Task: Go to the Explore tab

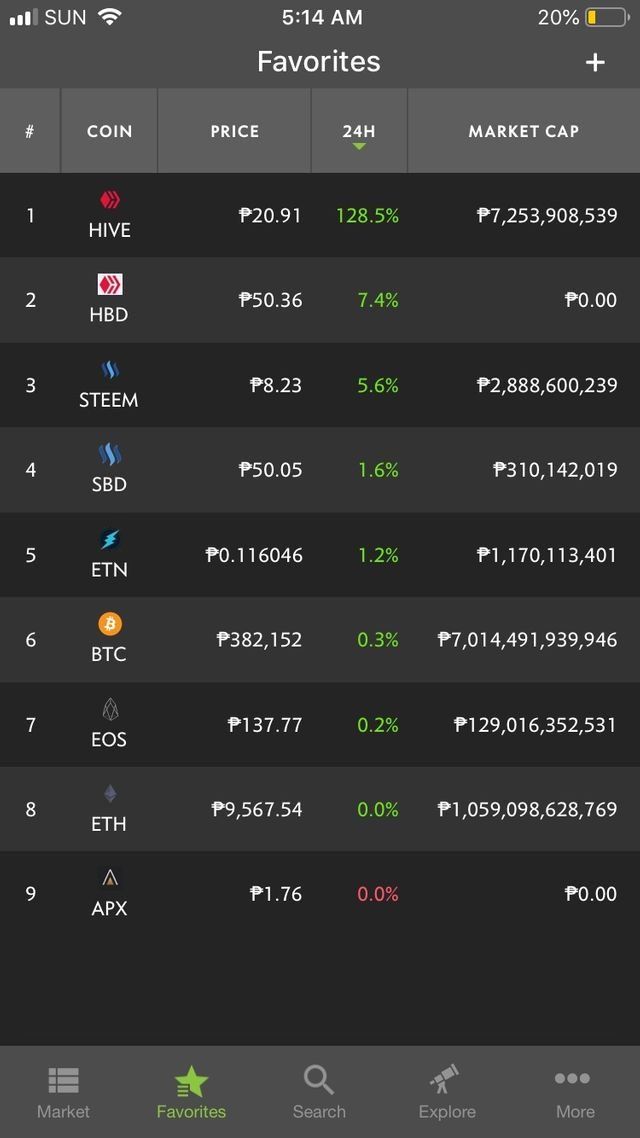Action: (x=447, y=1092)
